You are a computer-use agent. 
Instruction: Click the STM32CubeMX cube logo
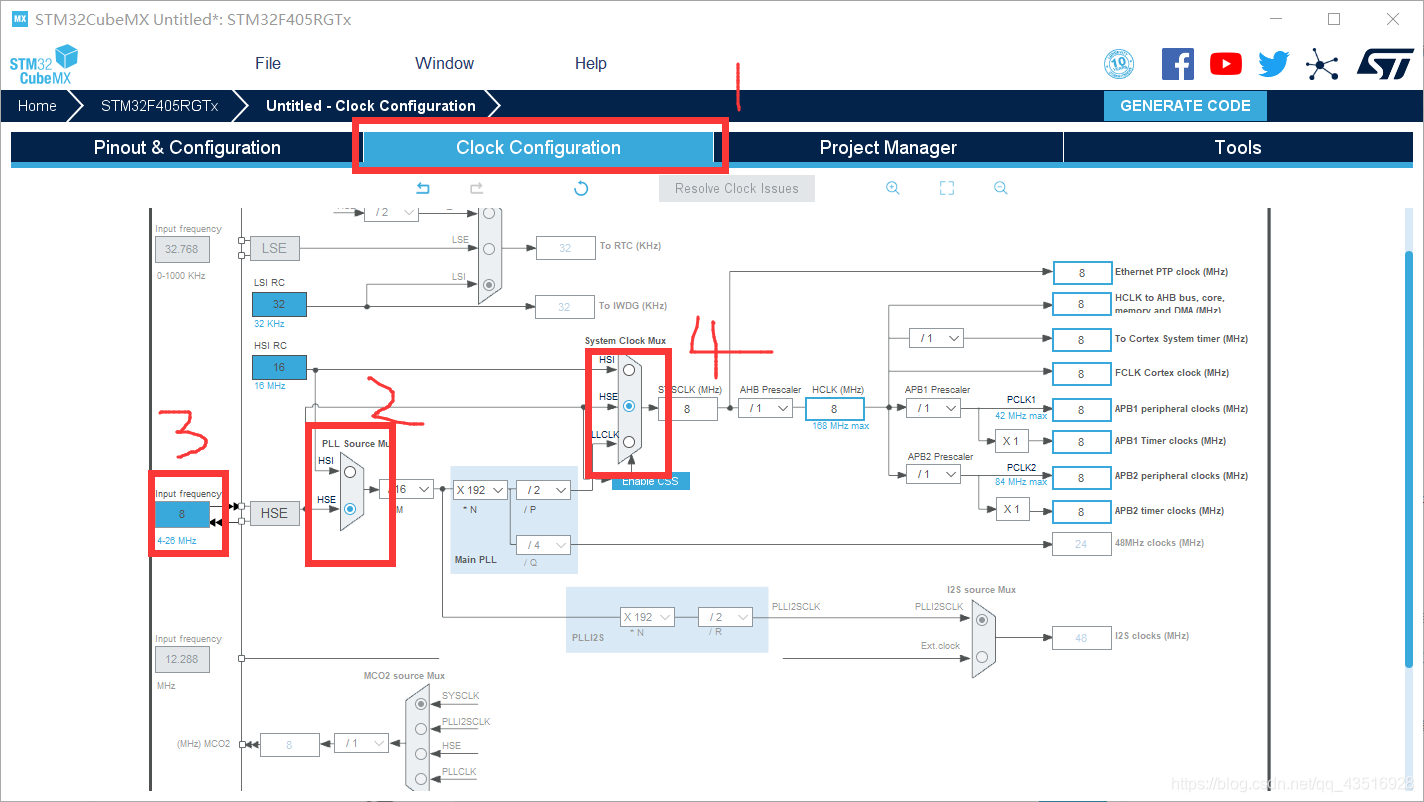(45, 64)
